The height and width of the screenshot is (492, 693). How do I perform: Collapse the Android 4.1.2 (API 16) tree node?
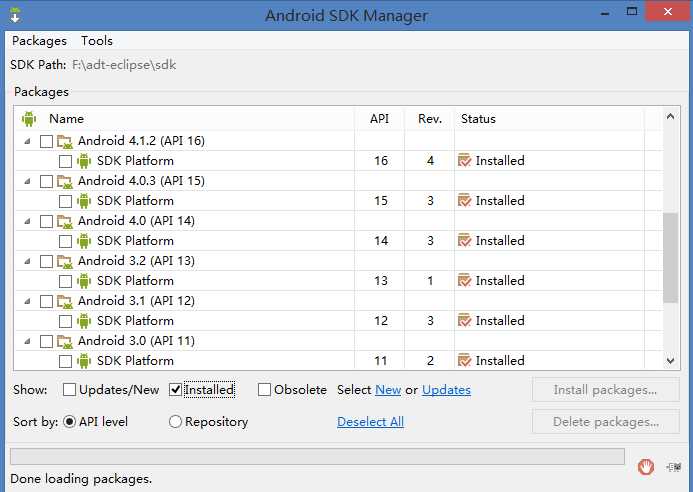tap(27, 141)
